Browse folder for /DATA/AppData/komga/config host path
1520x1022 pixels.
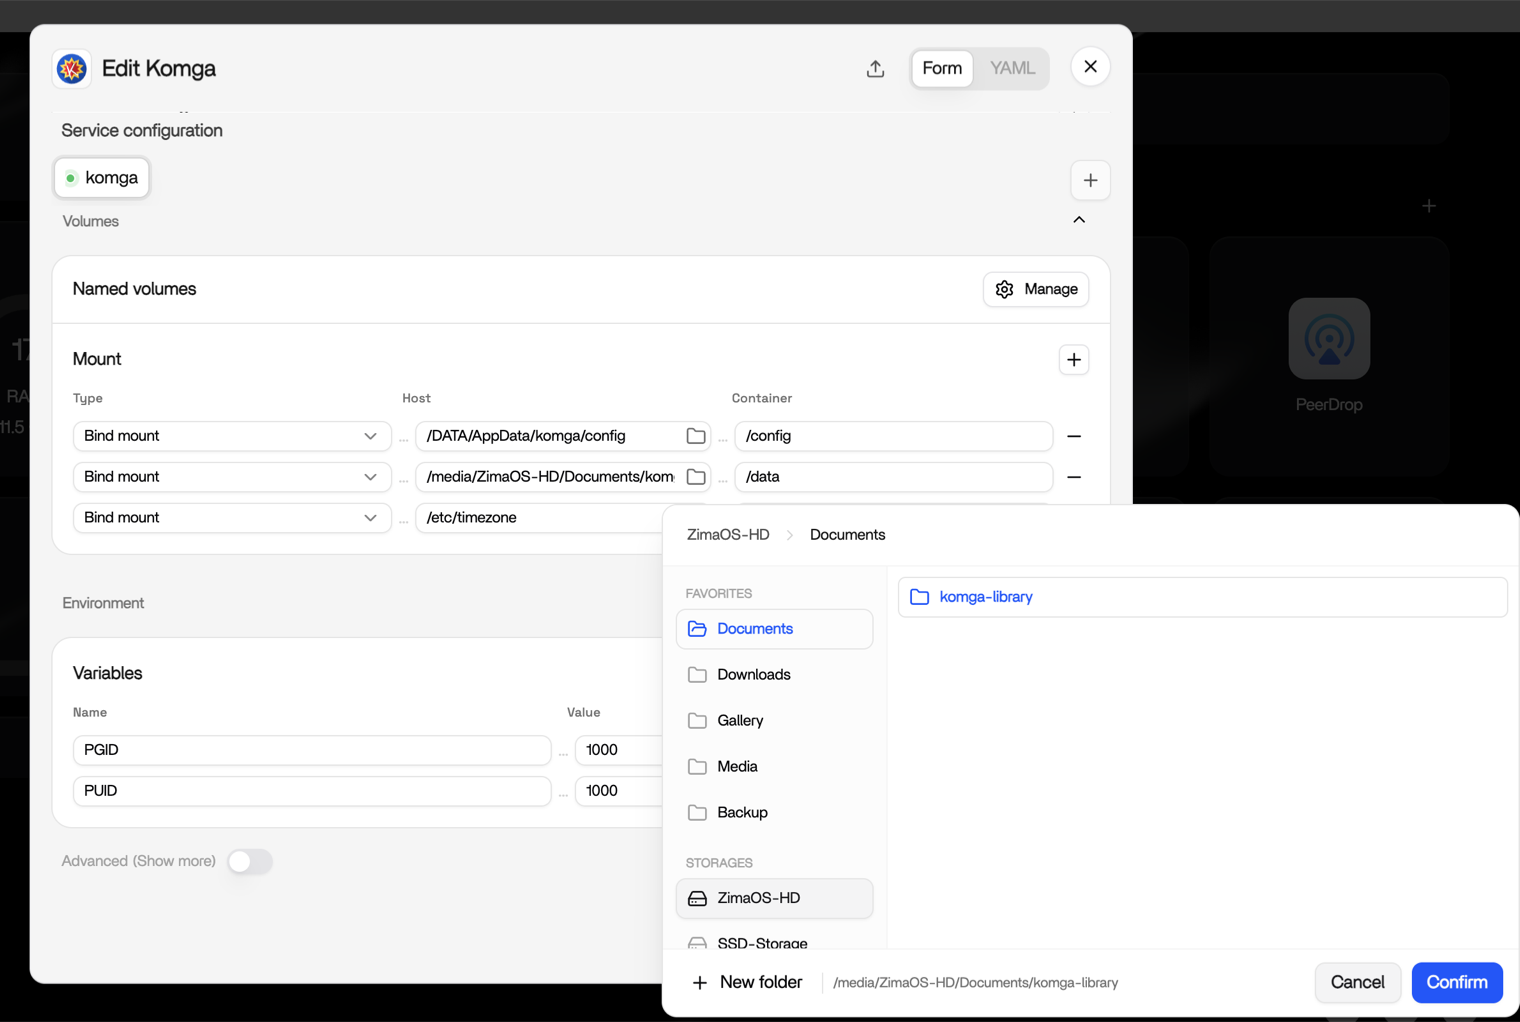coord(696,436)
